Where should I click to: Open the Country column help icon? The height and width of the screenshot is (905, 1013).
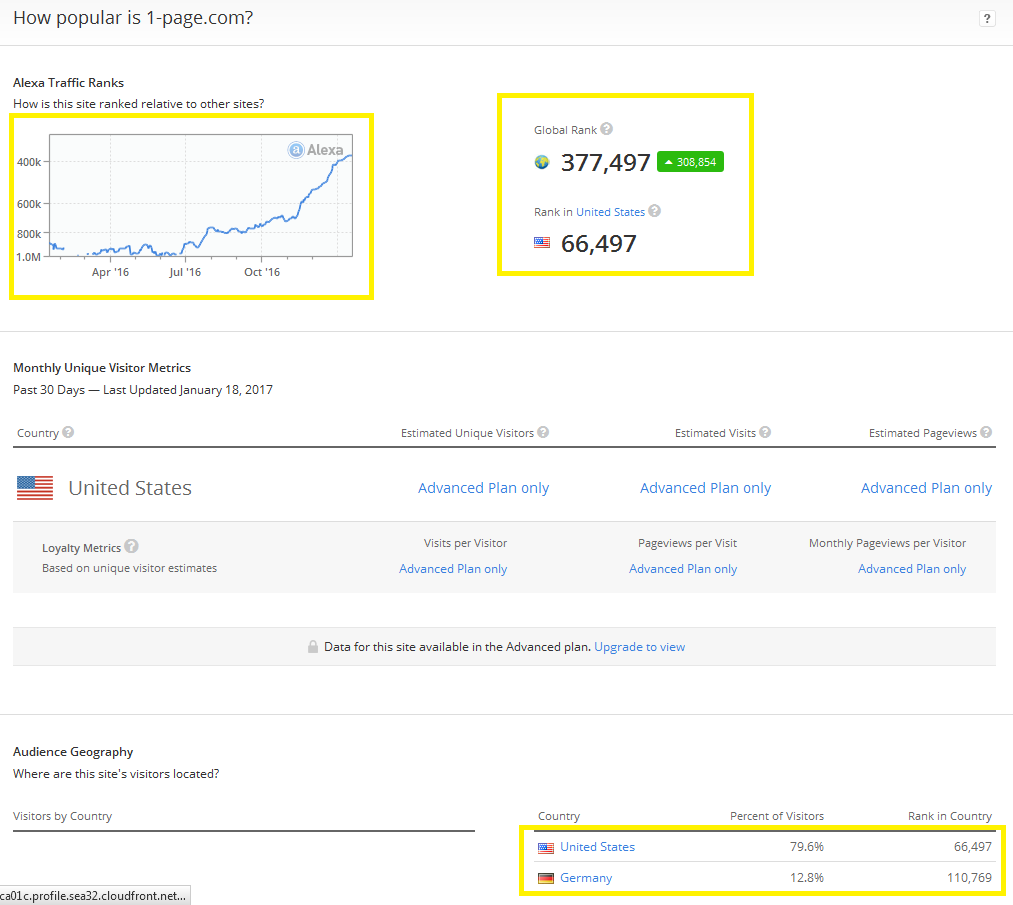pos(68,432)
